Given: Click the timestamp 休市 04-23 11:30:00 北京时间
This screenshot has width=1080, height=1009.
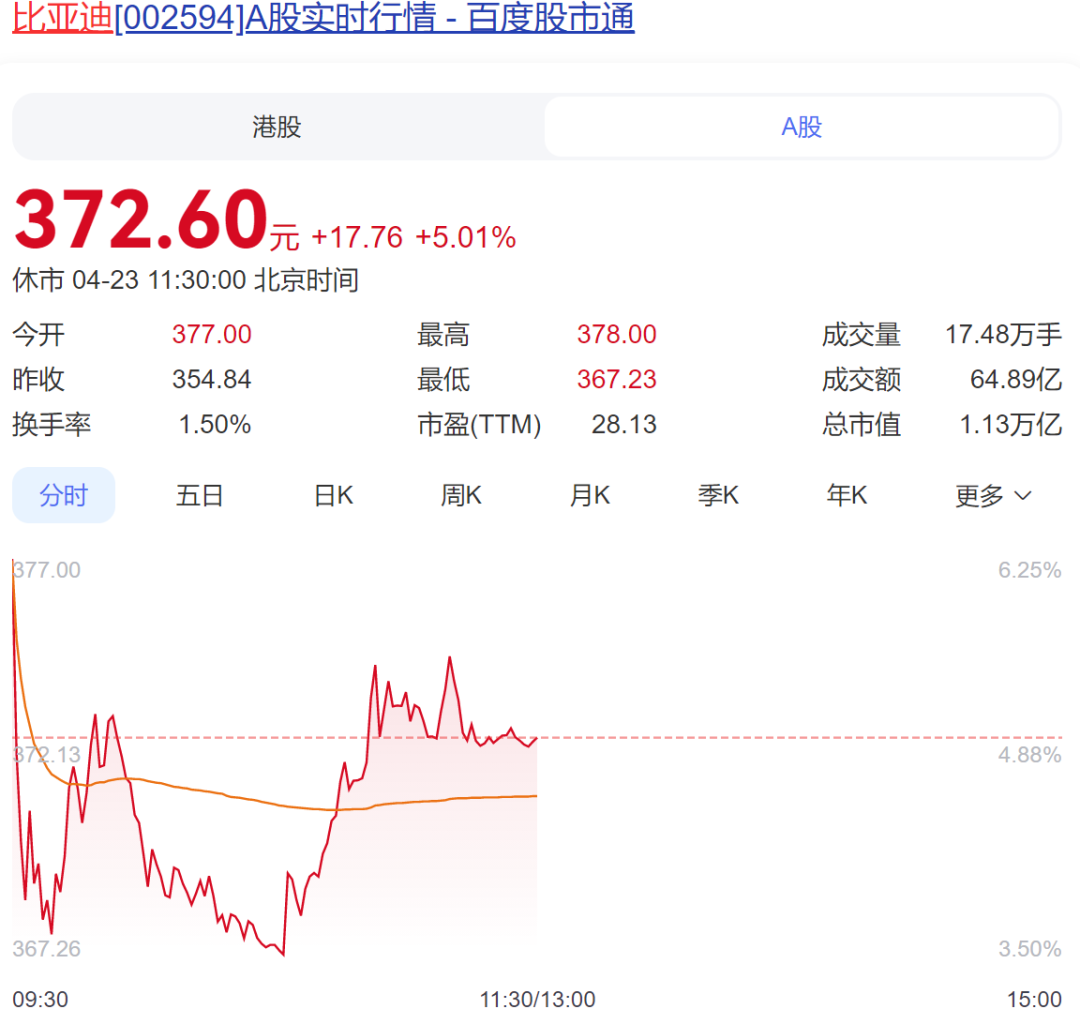Looking at the screenshot, I should [185, 280].
